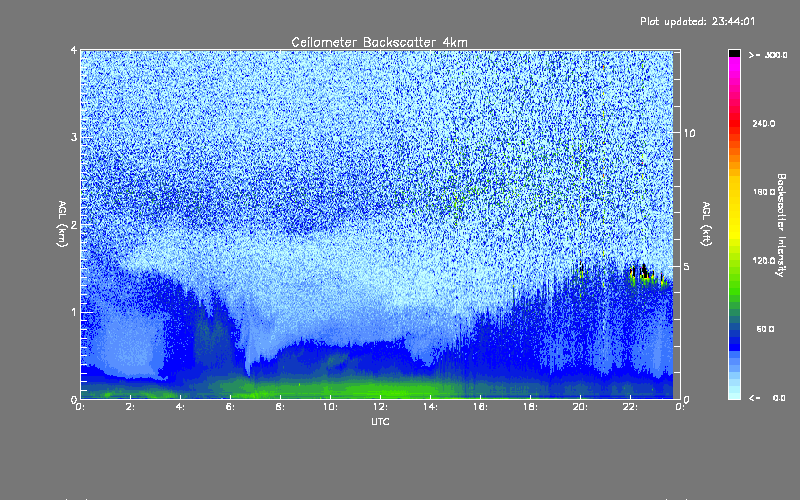This screenshot has height=500, width=800.
Task: Click the '2:' tick label on the UTC axis
Action: (x=130, y=407)
